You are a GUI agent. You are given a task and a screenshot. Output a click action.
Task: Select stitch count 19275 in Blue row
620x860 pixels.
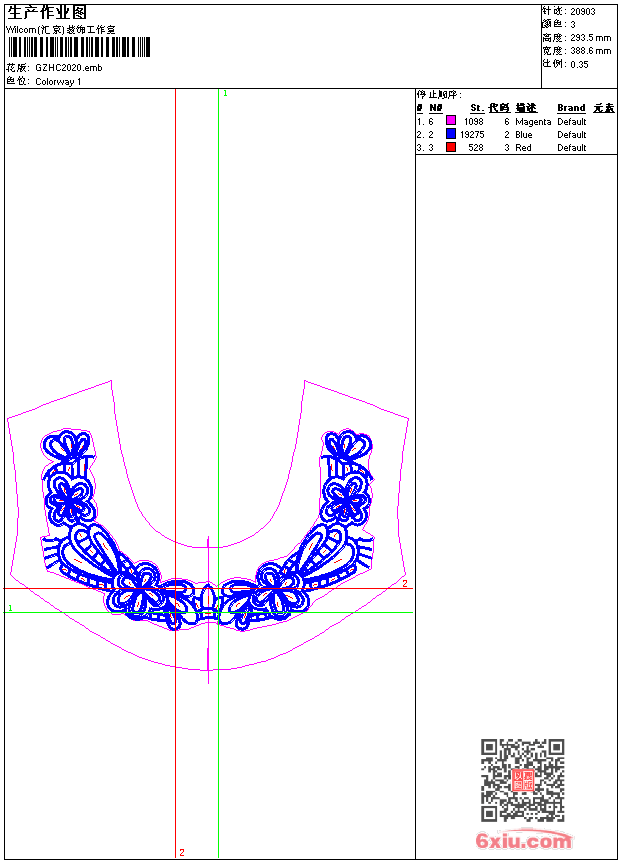[x=472, y=135]
